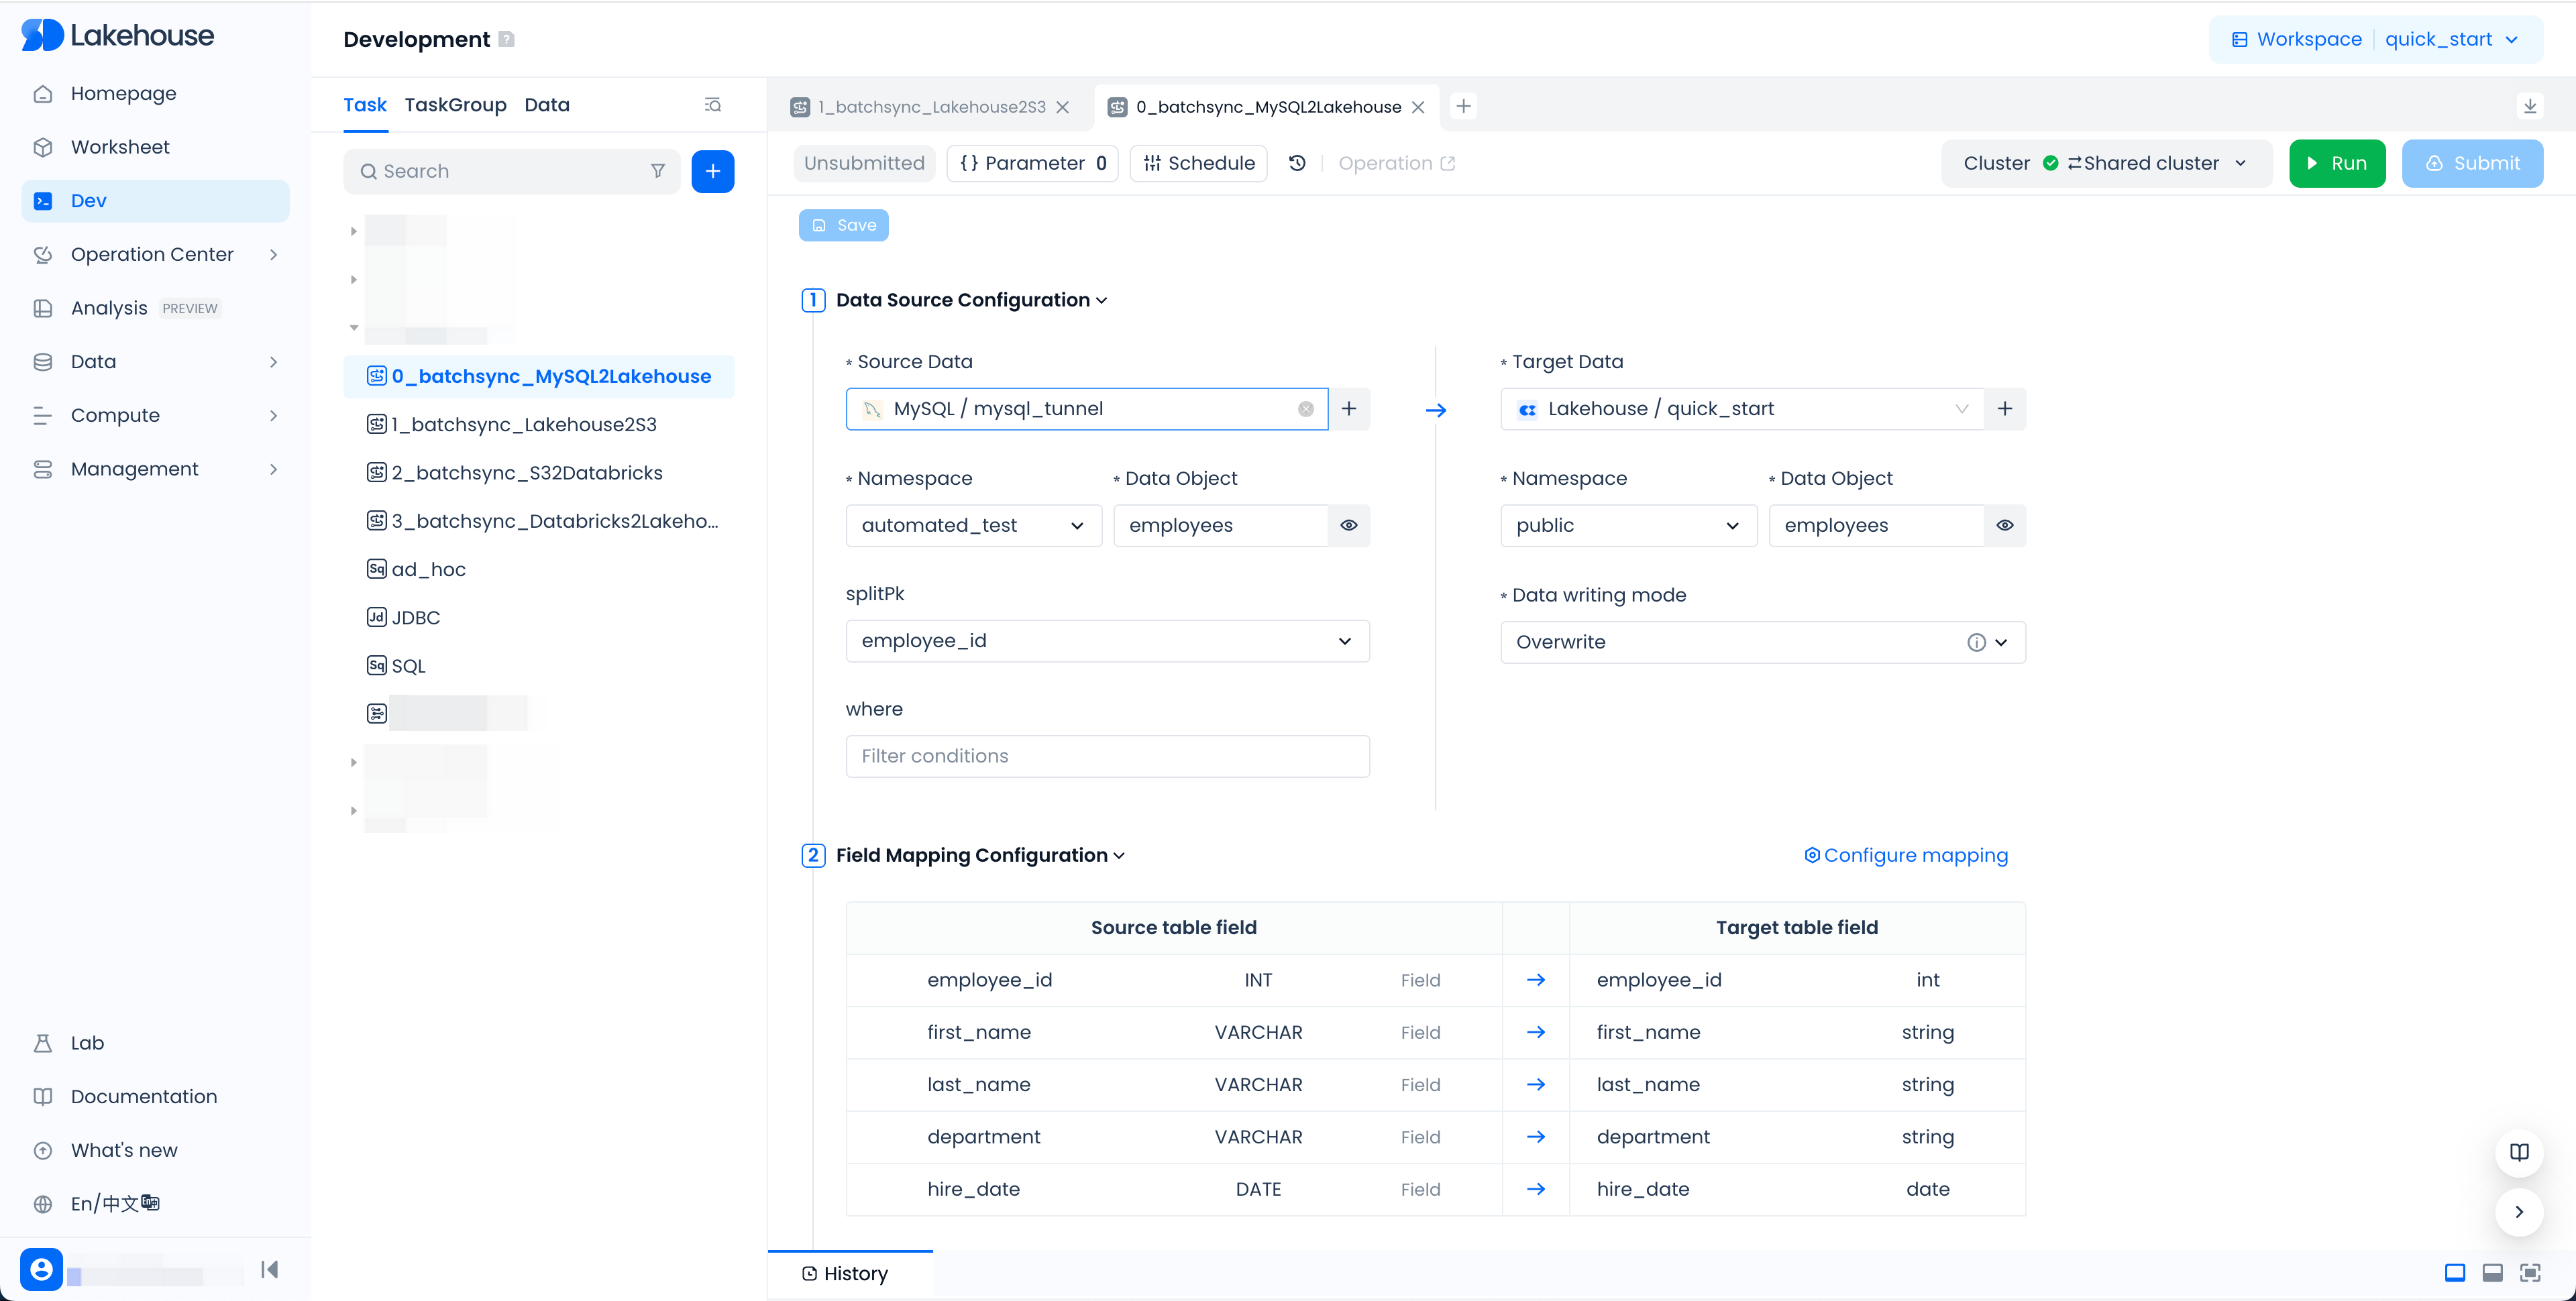
Task: Switch to the TaskGroup tab
Action: (x=455, y=105)
